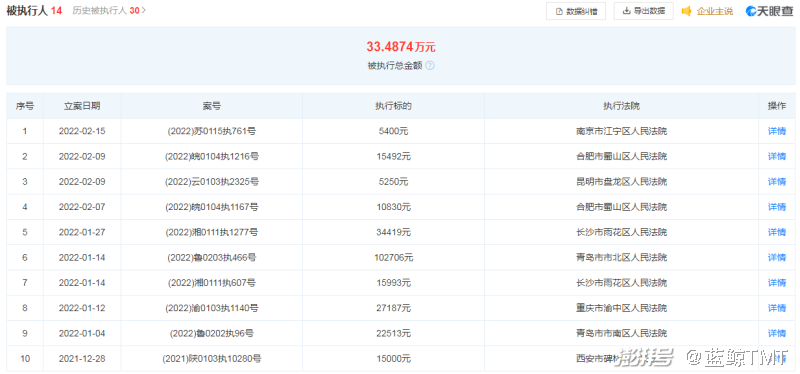Open the 企业主说 speaker link

click(708, 11)
